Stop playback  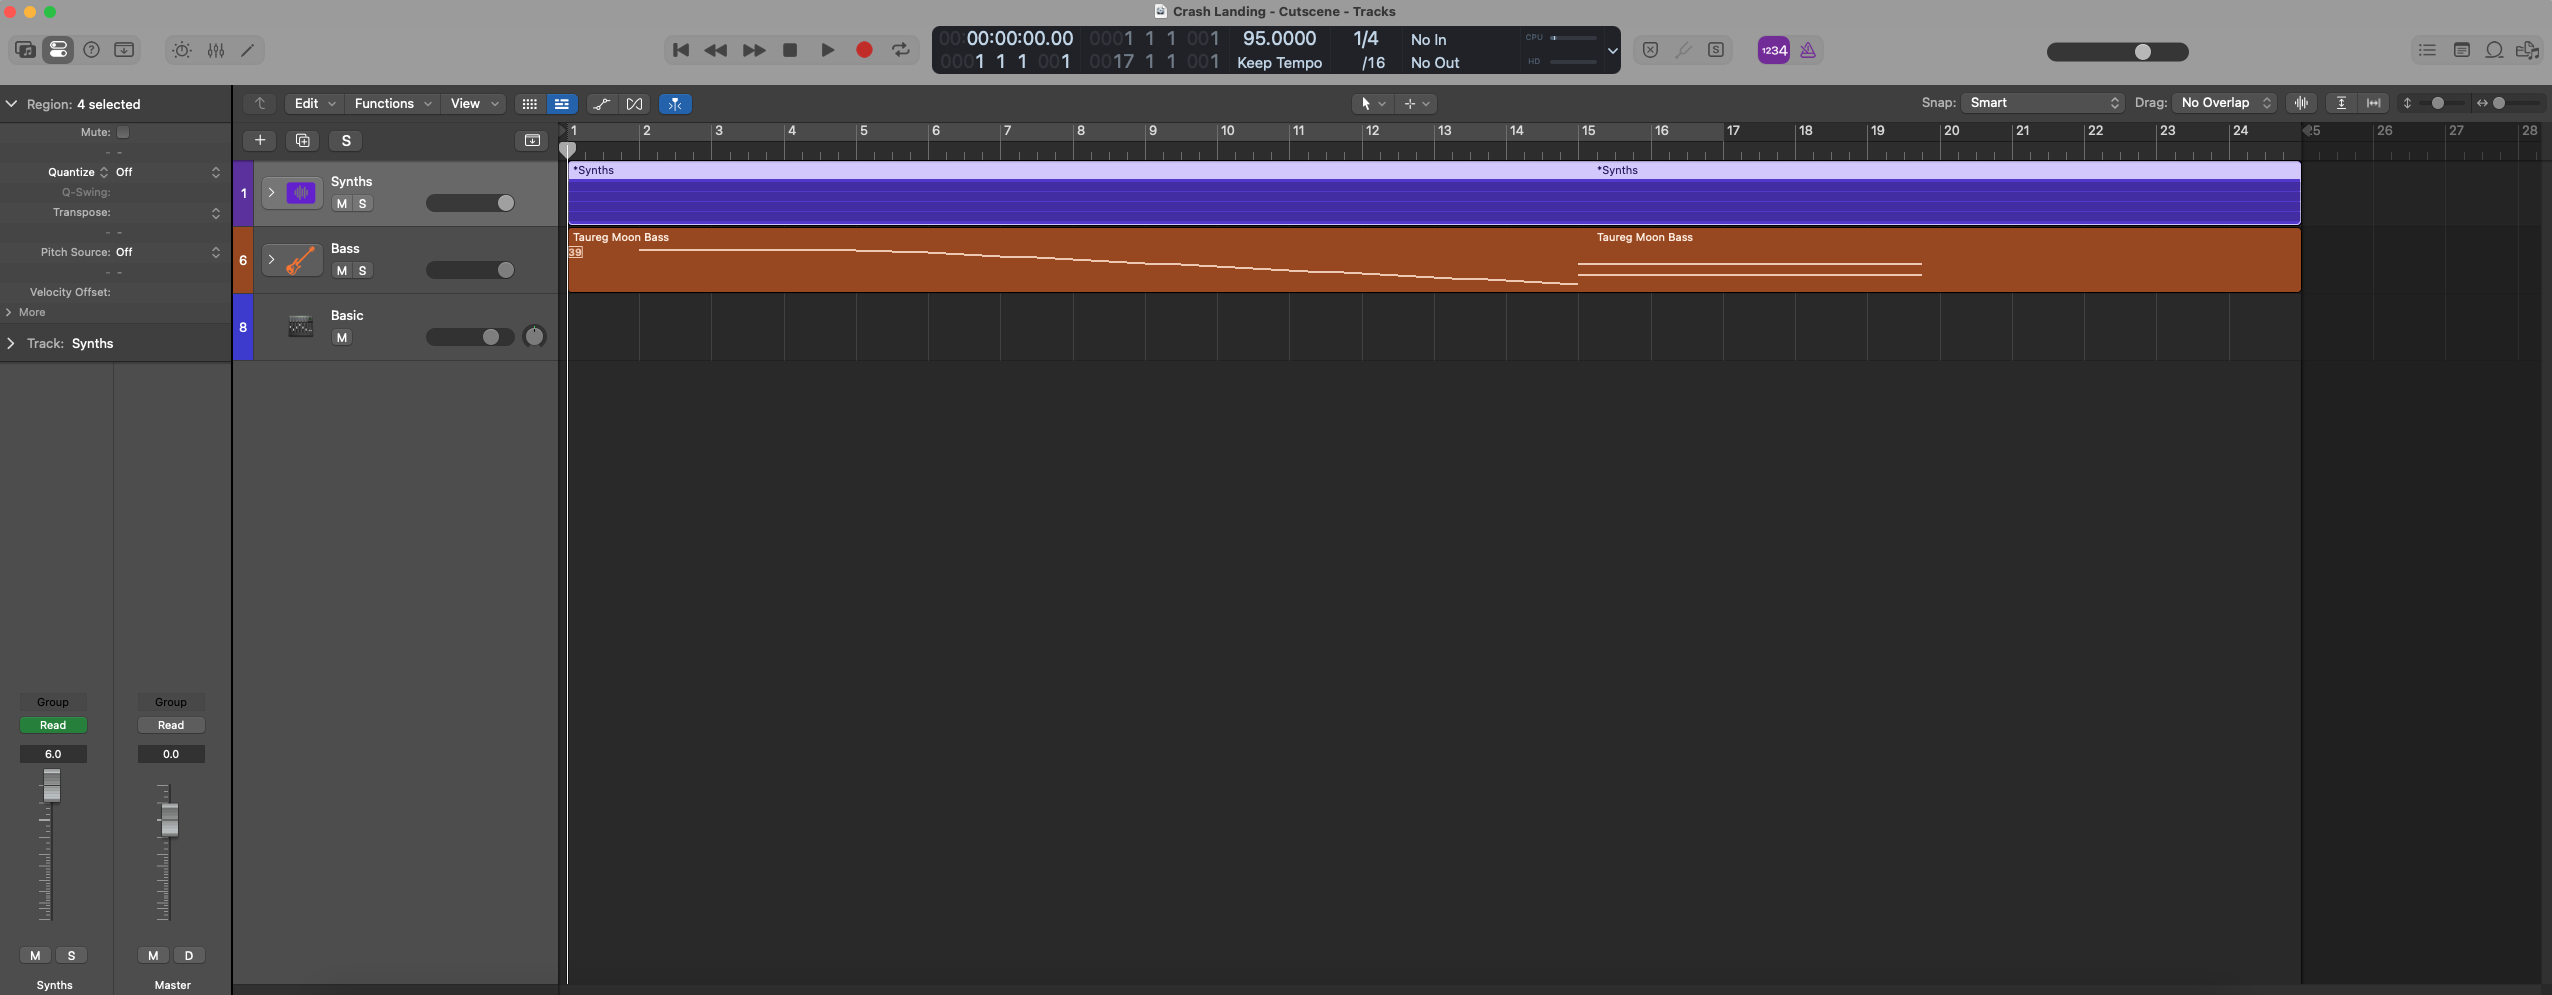pos(790,50)
